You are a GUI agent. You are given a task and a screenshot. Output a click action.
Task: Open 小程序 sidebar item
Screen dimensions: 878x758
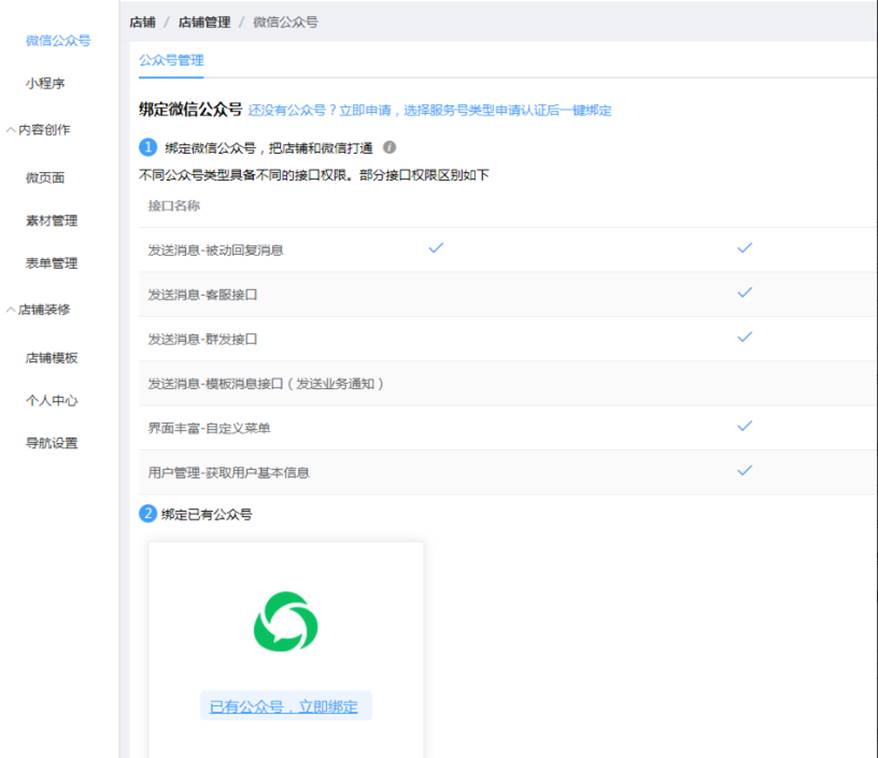click(45, 83)
